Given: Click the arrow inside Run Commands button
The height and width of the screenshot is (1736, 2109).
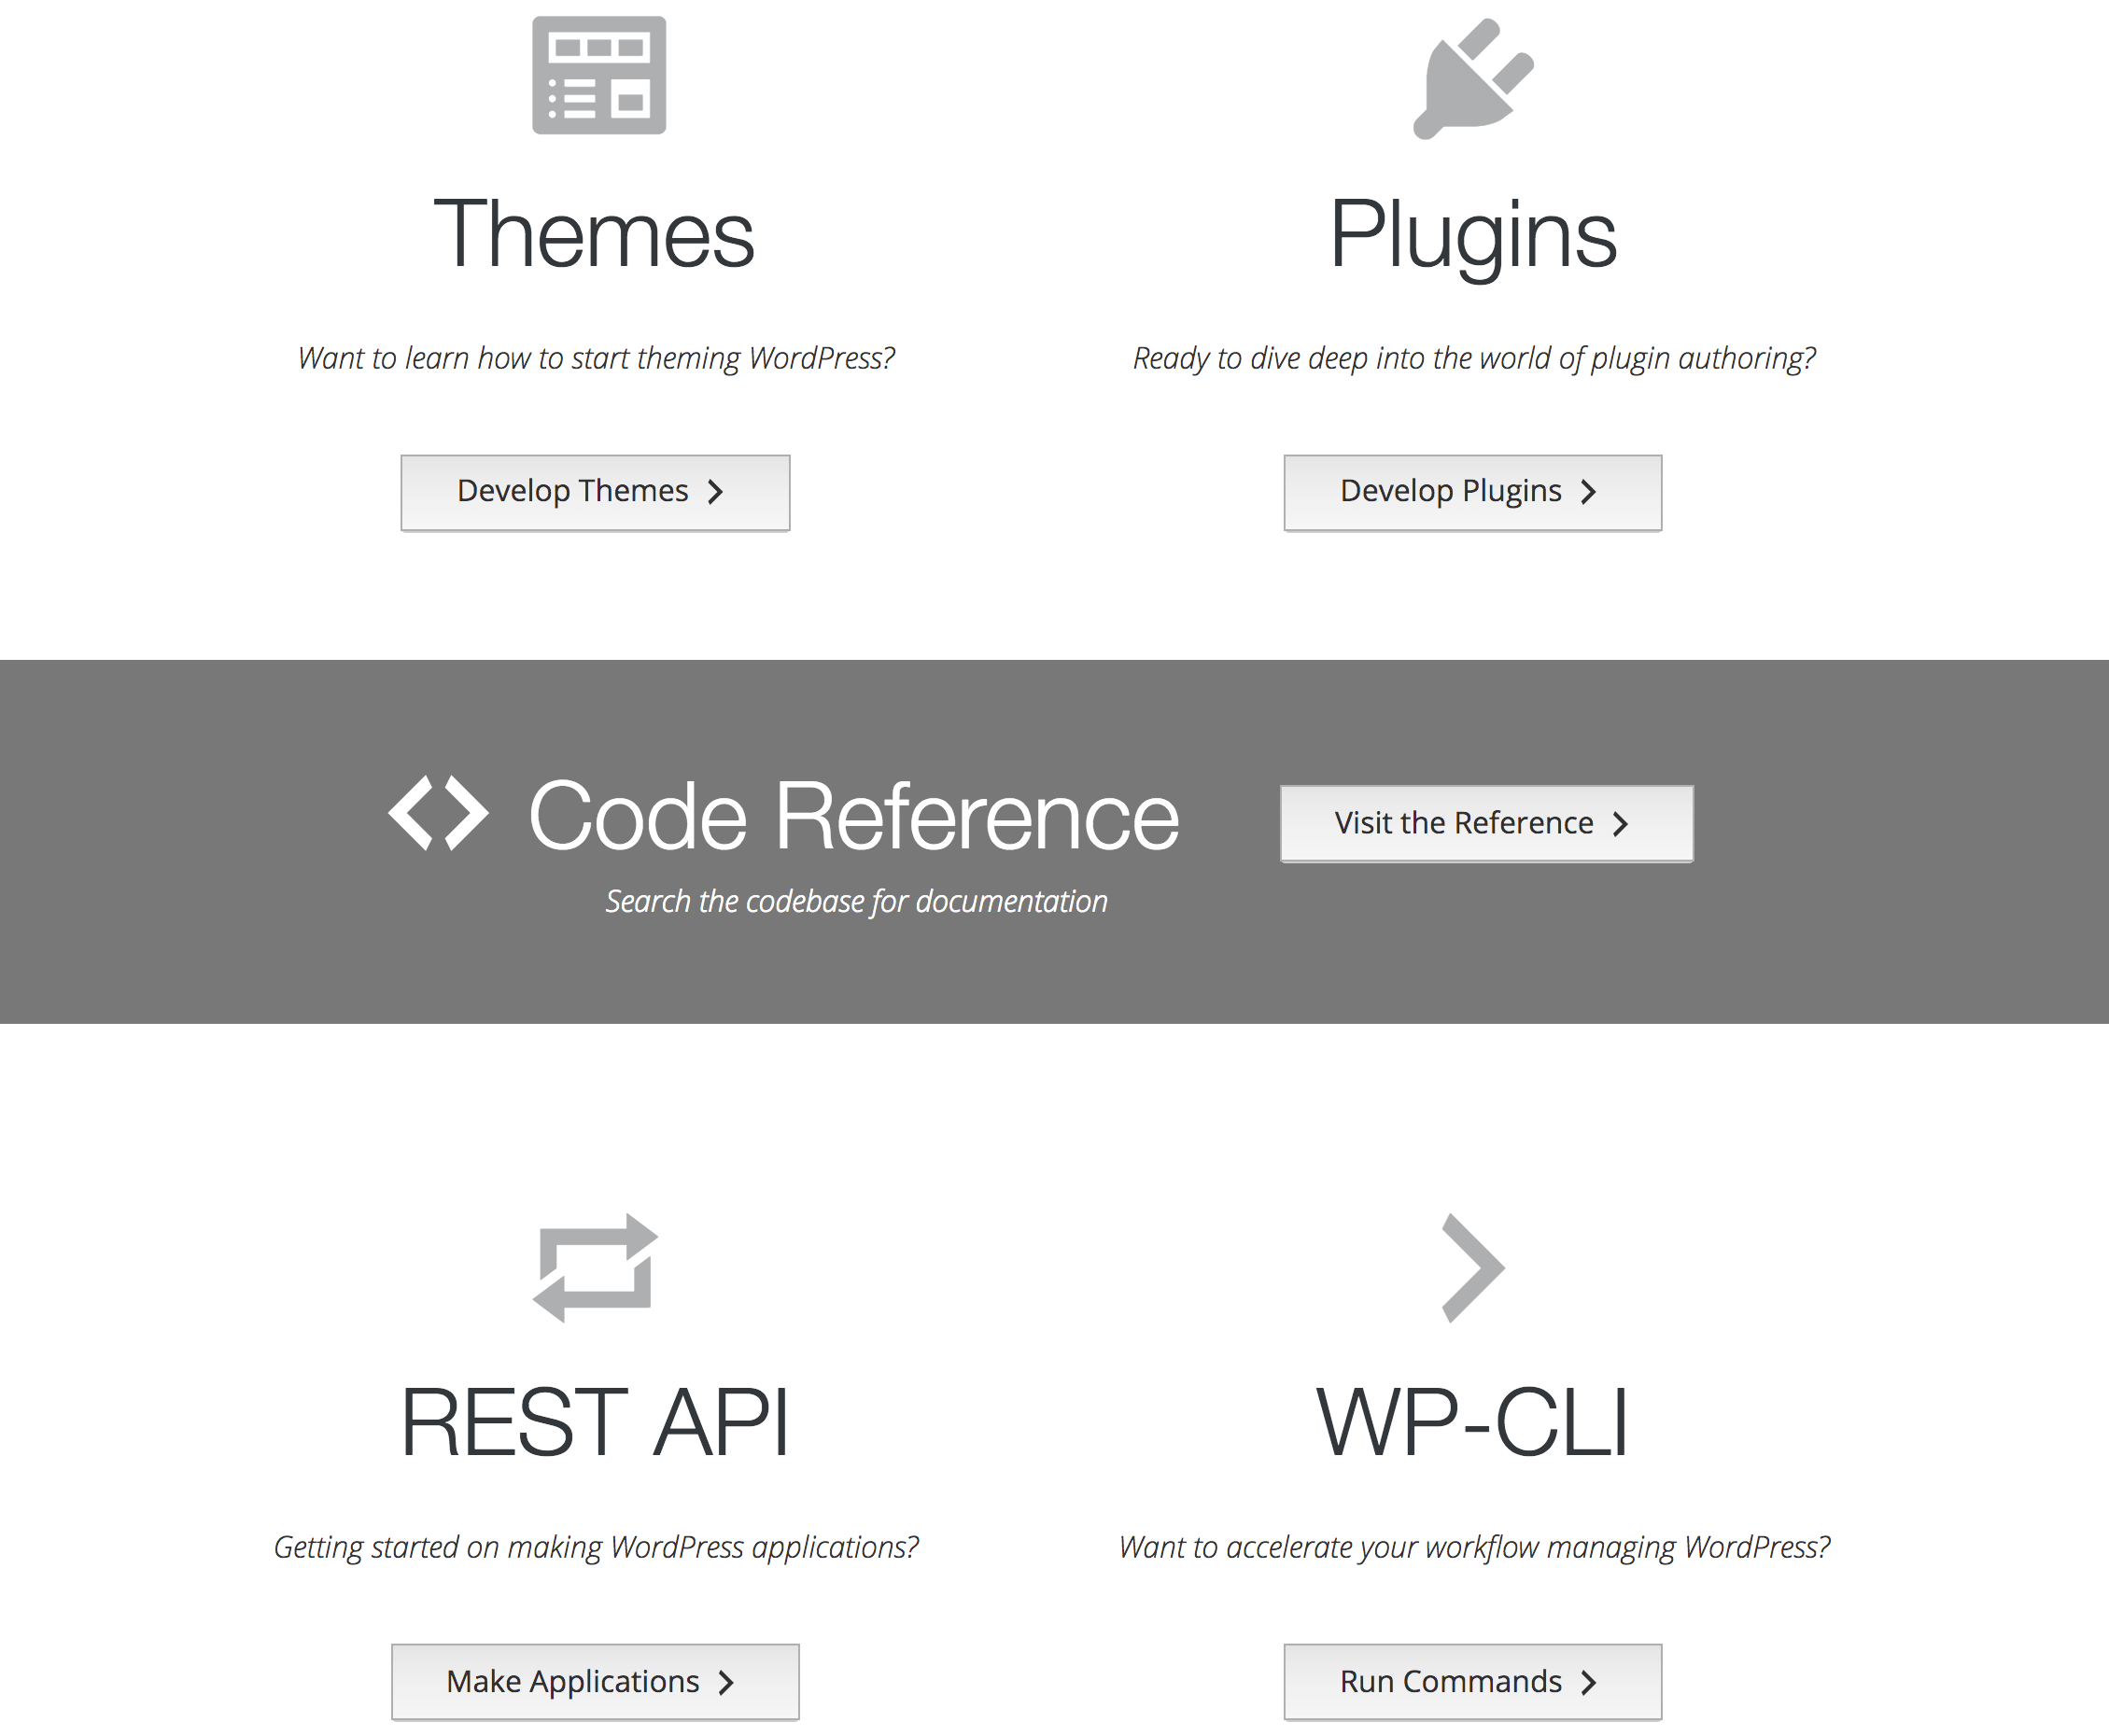Looking at the screenshot, I should point(1590,1681).
